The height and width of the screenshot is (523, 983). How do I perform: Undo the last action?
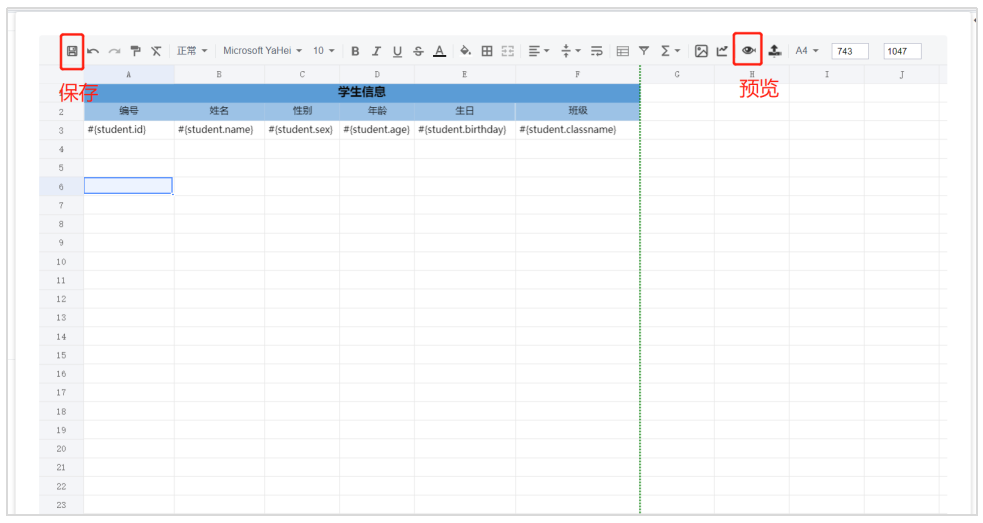(93, 51)
